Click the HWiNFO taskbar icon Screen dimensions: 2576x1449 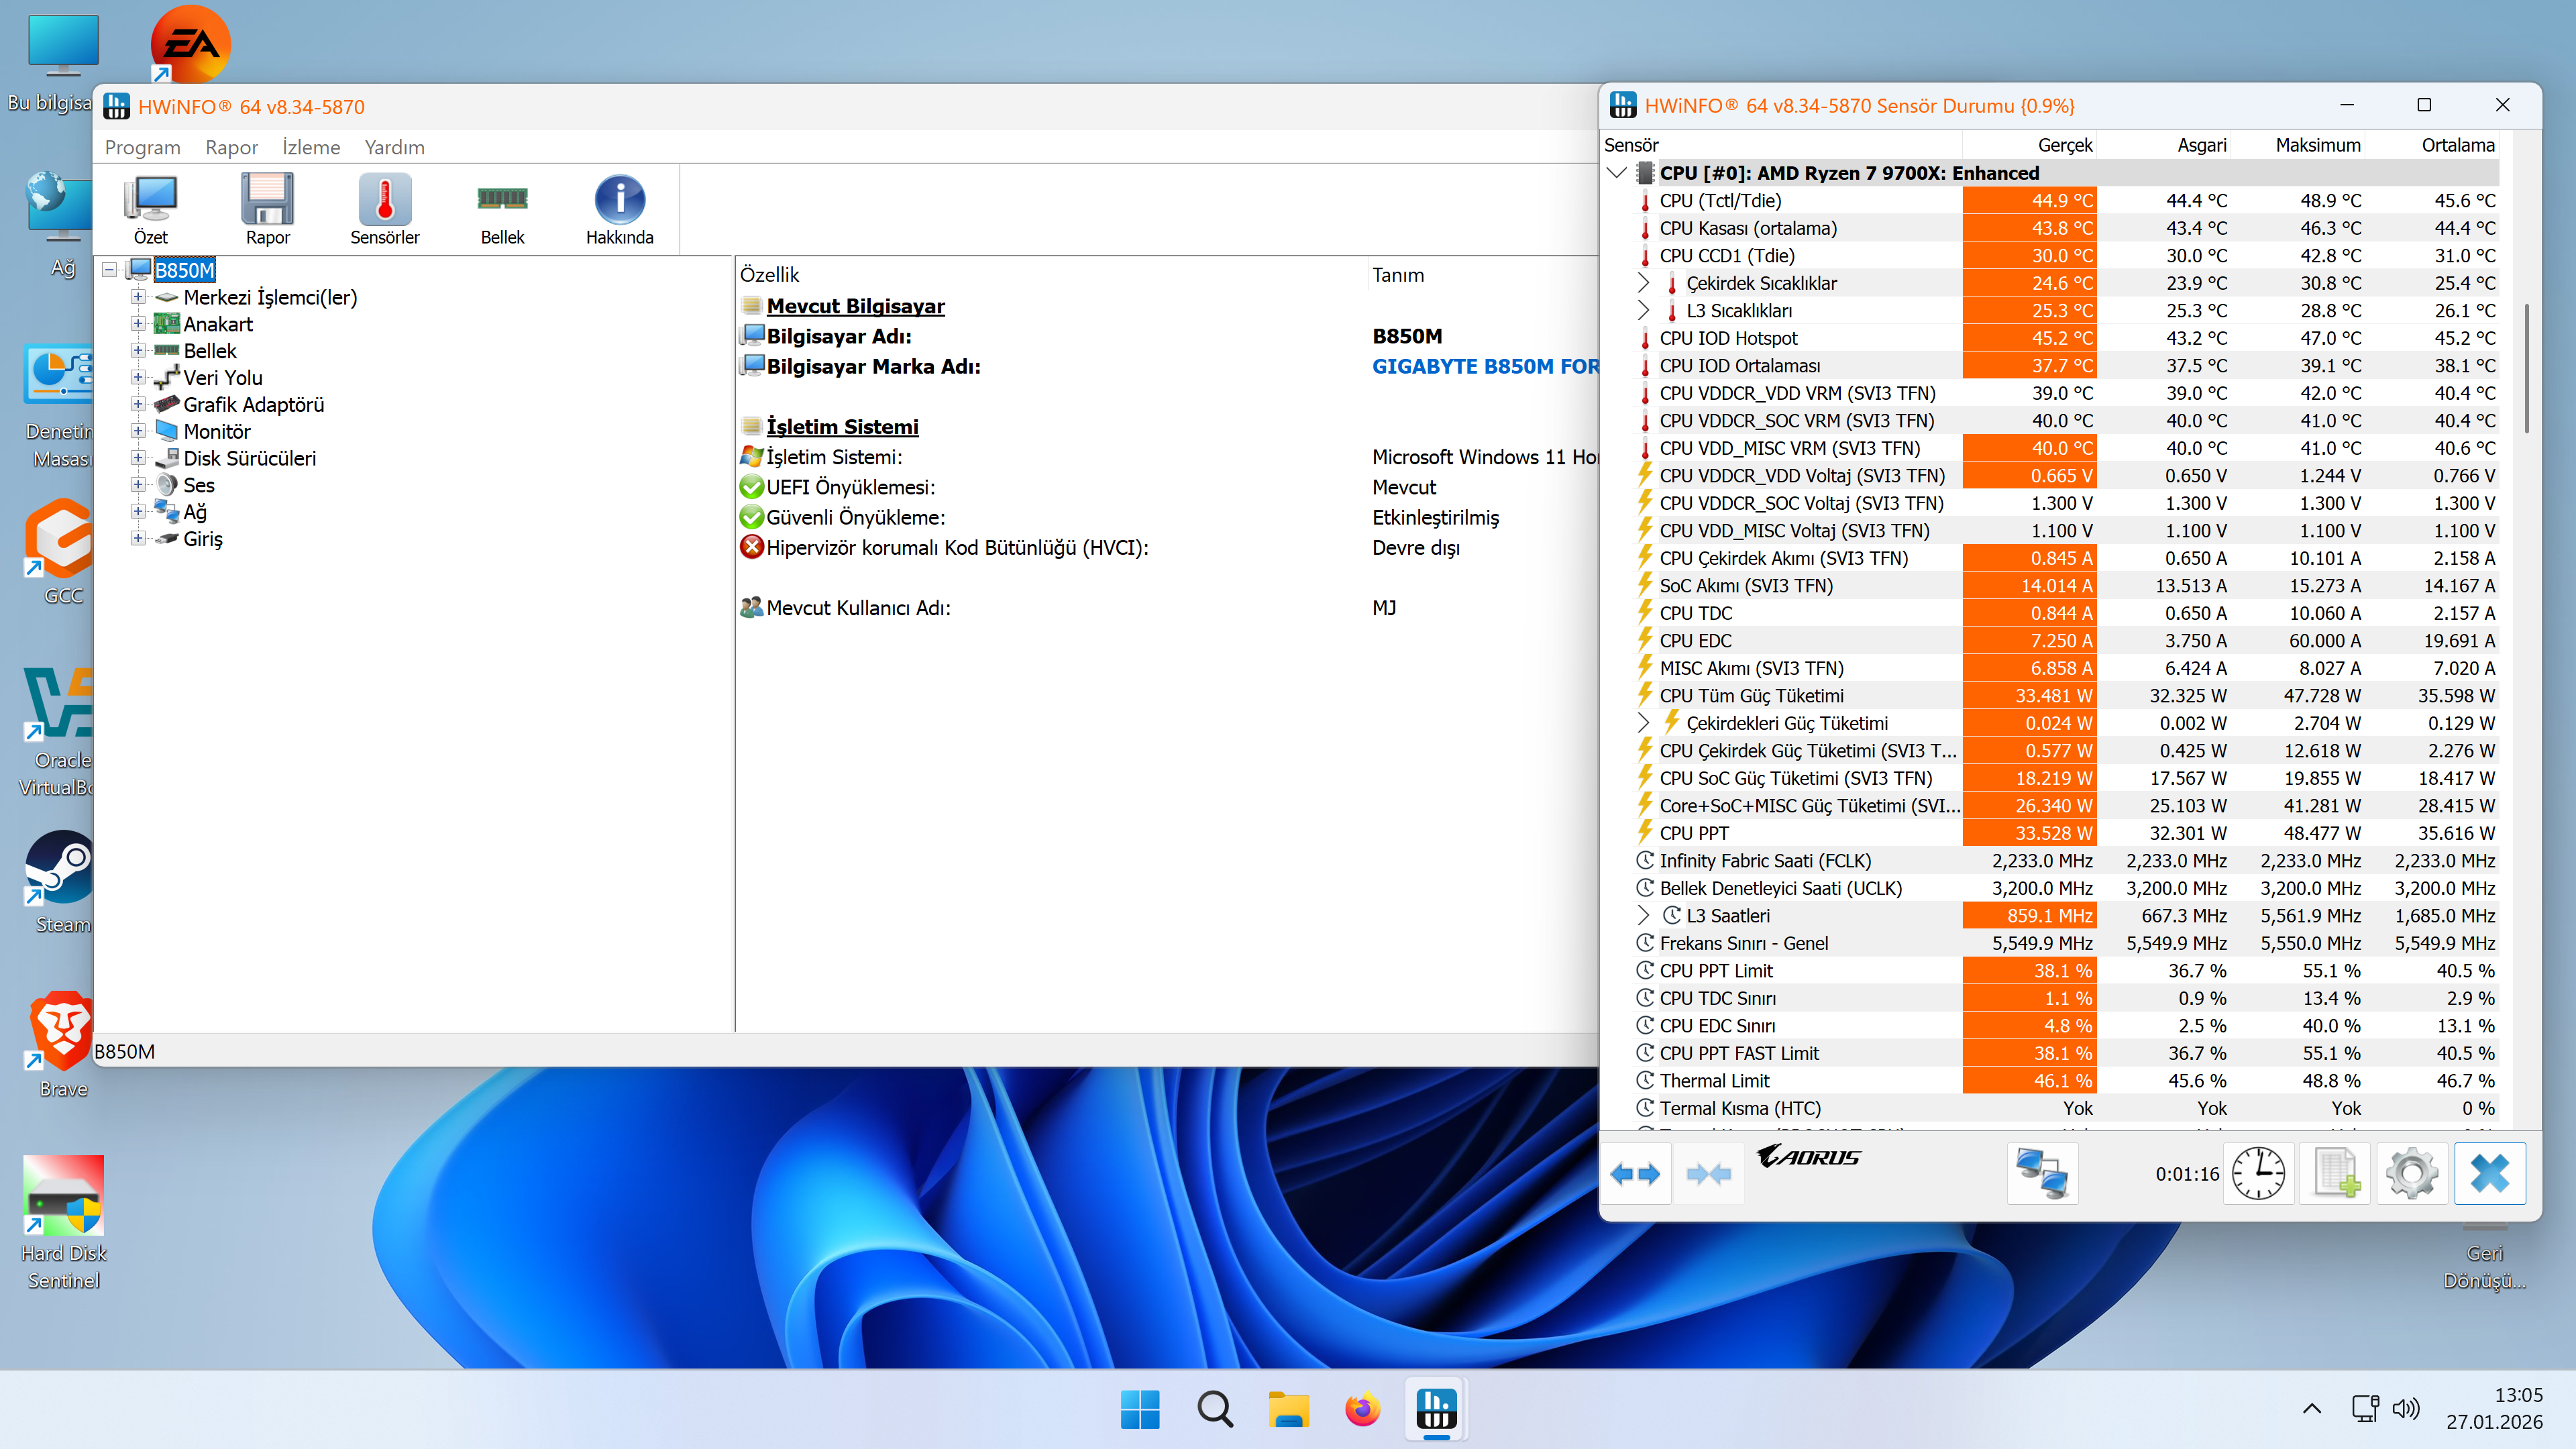(1436, 1409)
